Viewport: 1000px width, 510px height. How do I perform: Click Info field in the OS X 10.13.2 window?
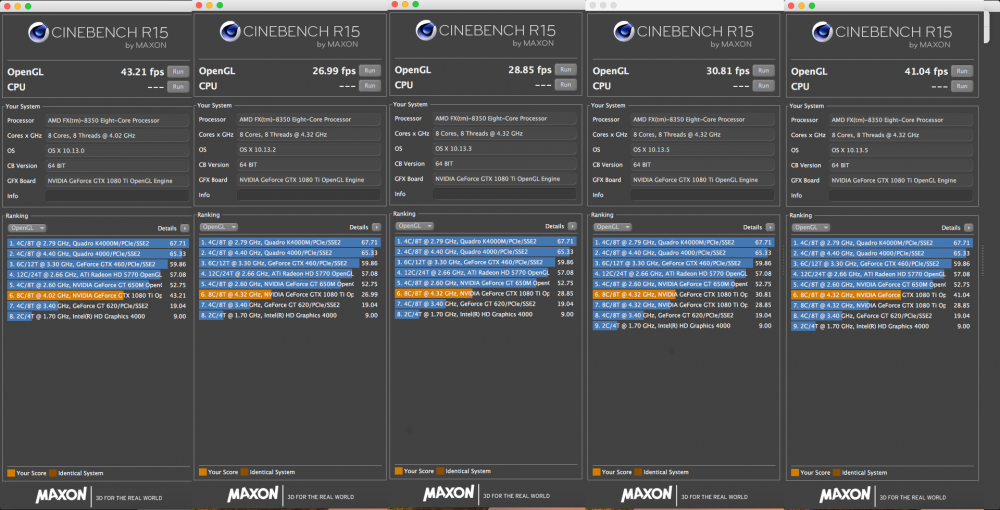[x=309, y=195]
